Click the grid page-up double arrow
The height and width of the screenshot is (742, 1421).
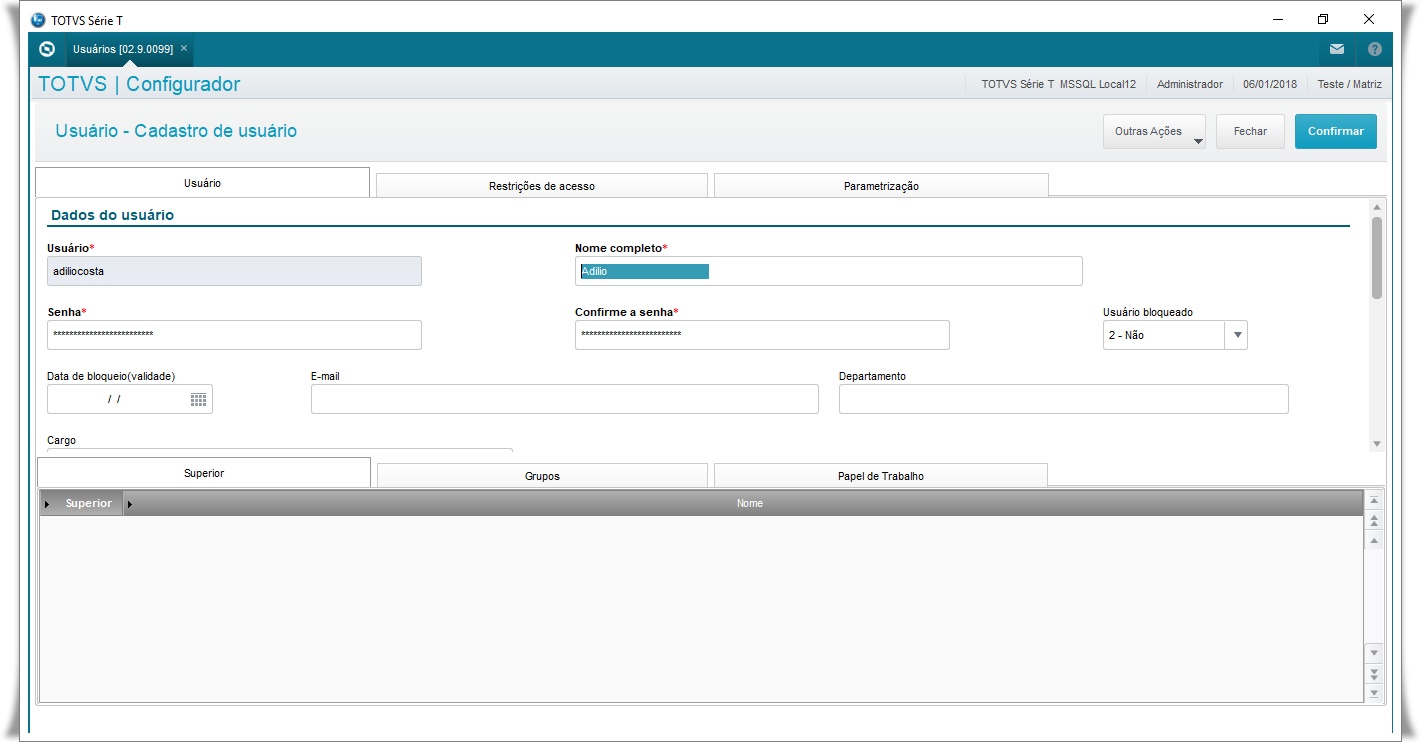click(x=1374, y=521)
